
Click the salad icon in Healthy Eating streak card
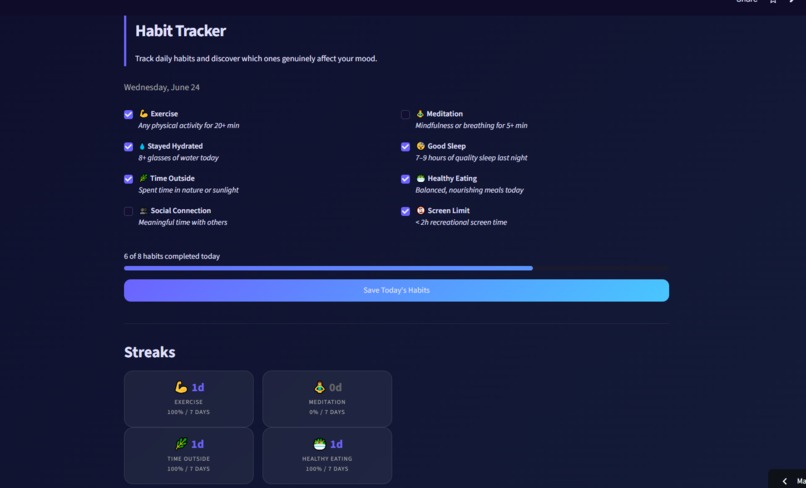click(320, 443)
